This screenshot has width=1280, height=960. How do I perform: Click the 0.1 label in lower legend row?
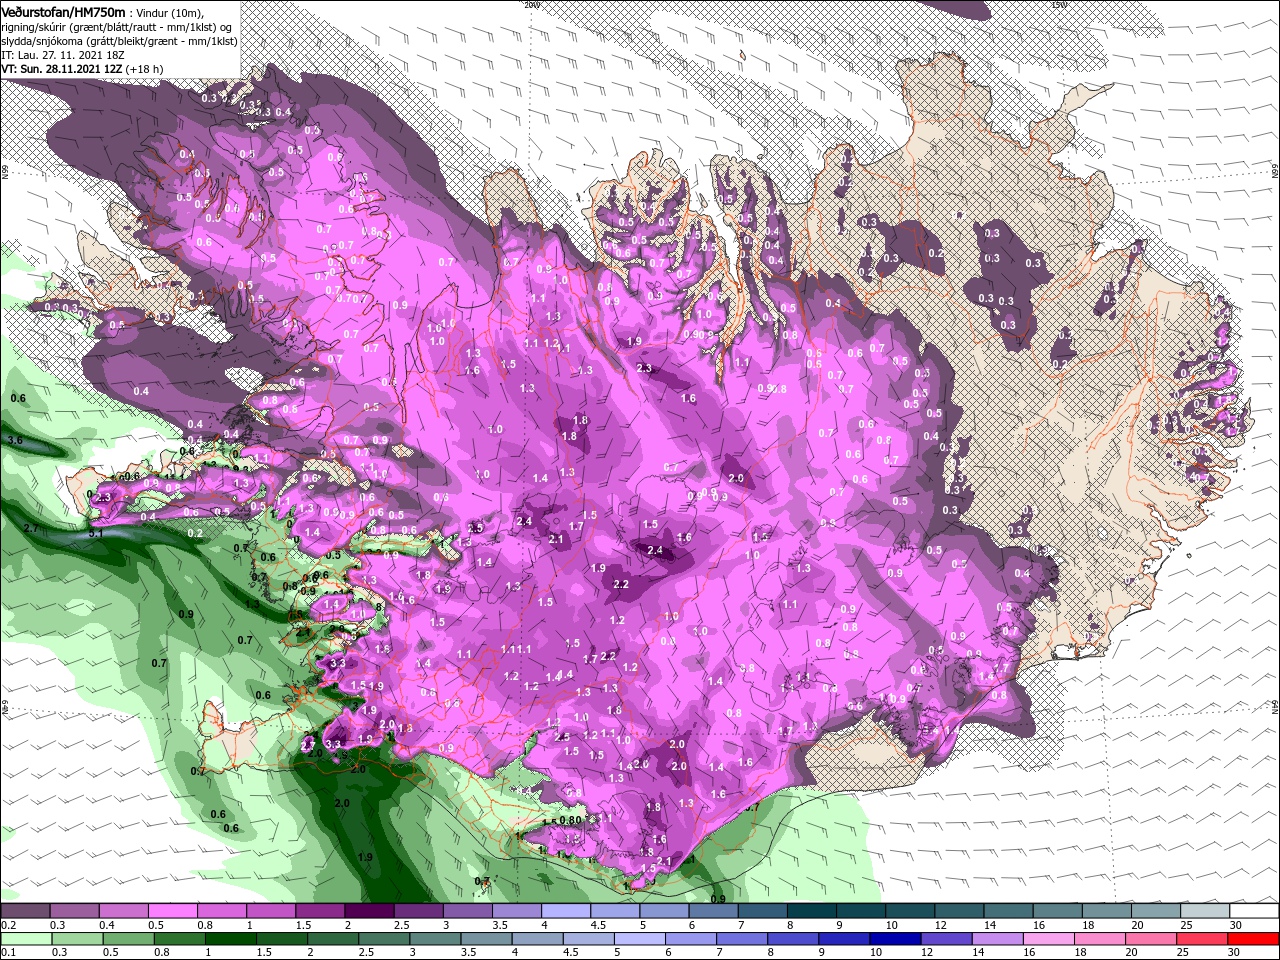(x=8, y=953)
